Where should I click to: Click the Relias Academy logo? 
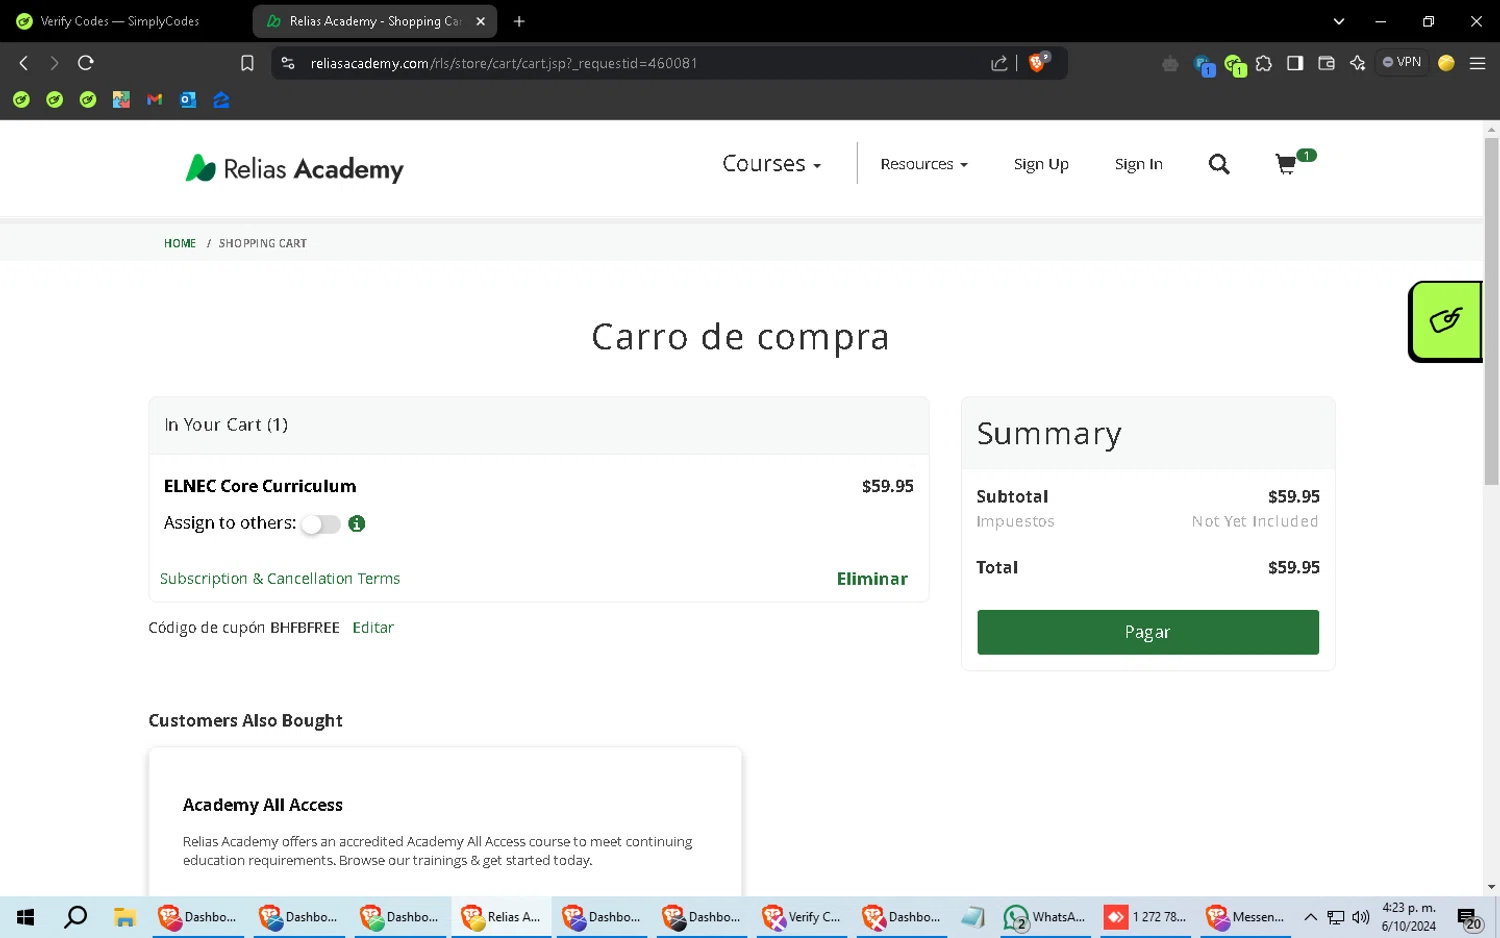[294, 168]
